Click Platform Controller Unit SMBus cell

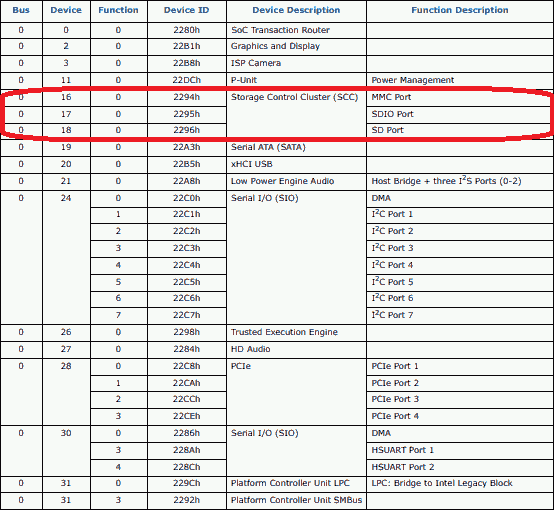(x=296, y=500)
